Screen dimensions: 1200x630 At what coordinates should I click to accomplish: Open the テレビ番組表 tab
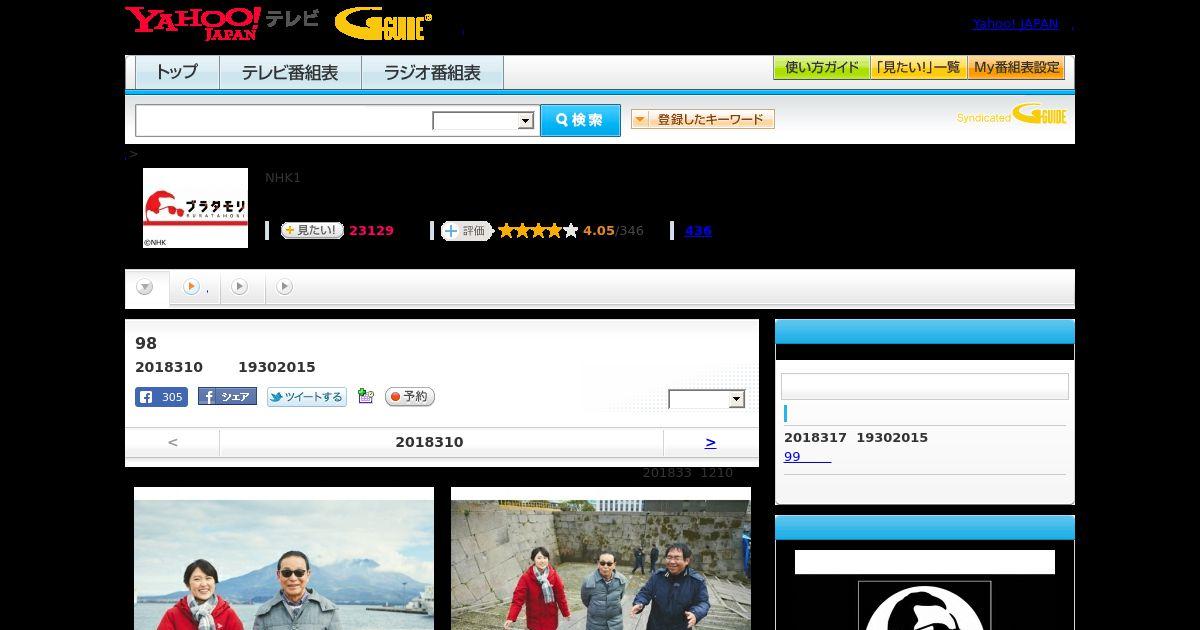(290, 73)
